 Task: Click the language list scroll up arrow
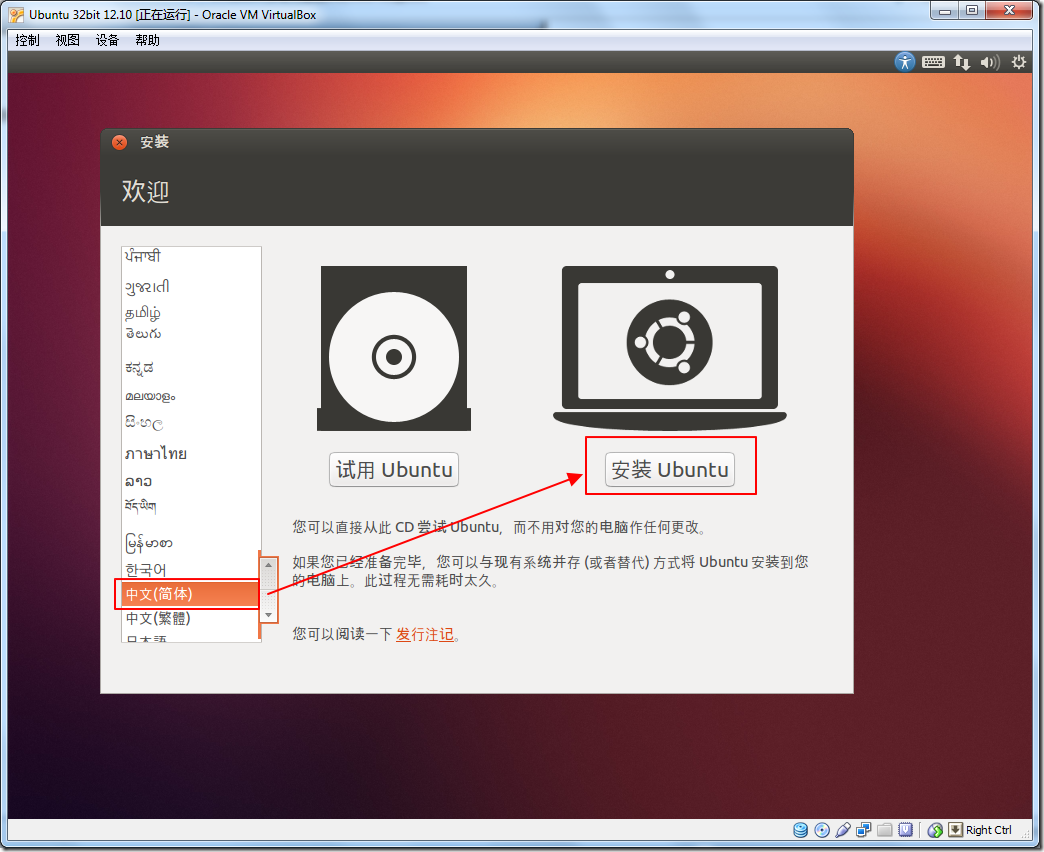click(x=268, y=565)
